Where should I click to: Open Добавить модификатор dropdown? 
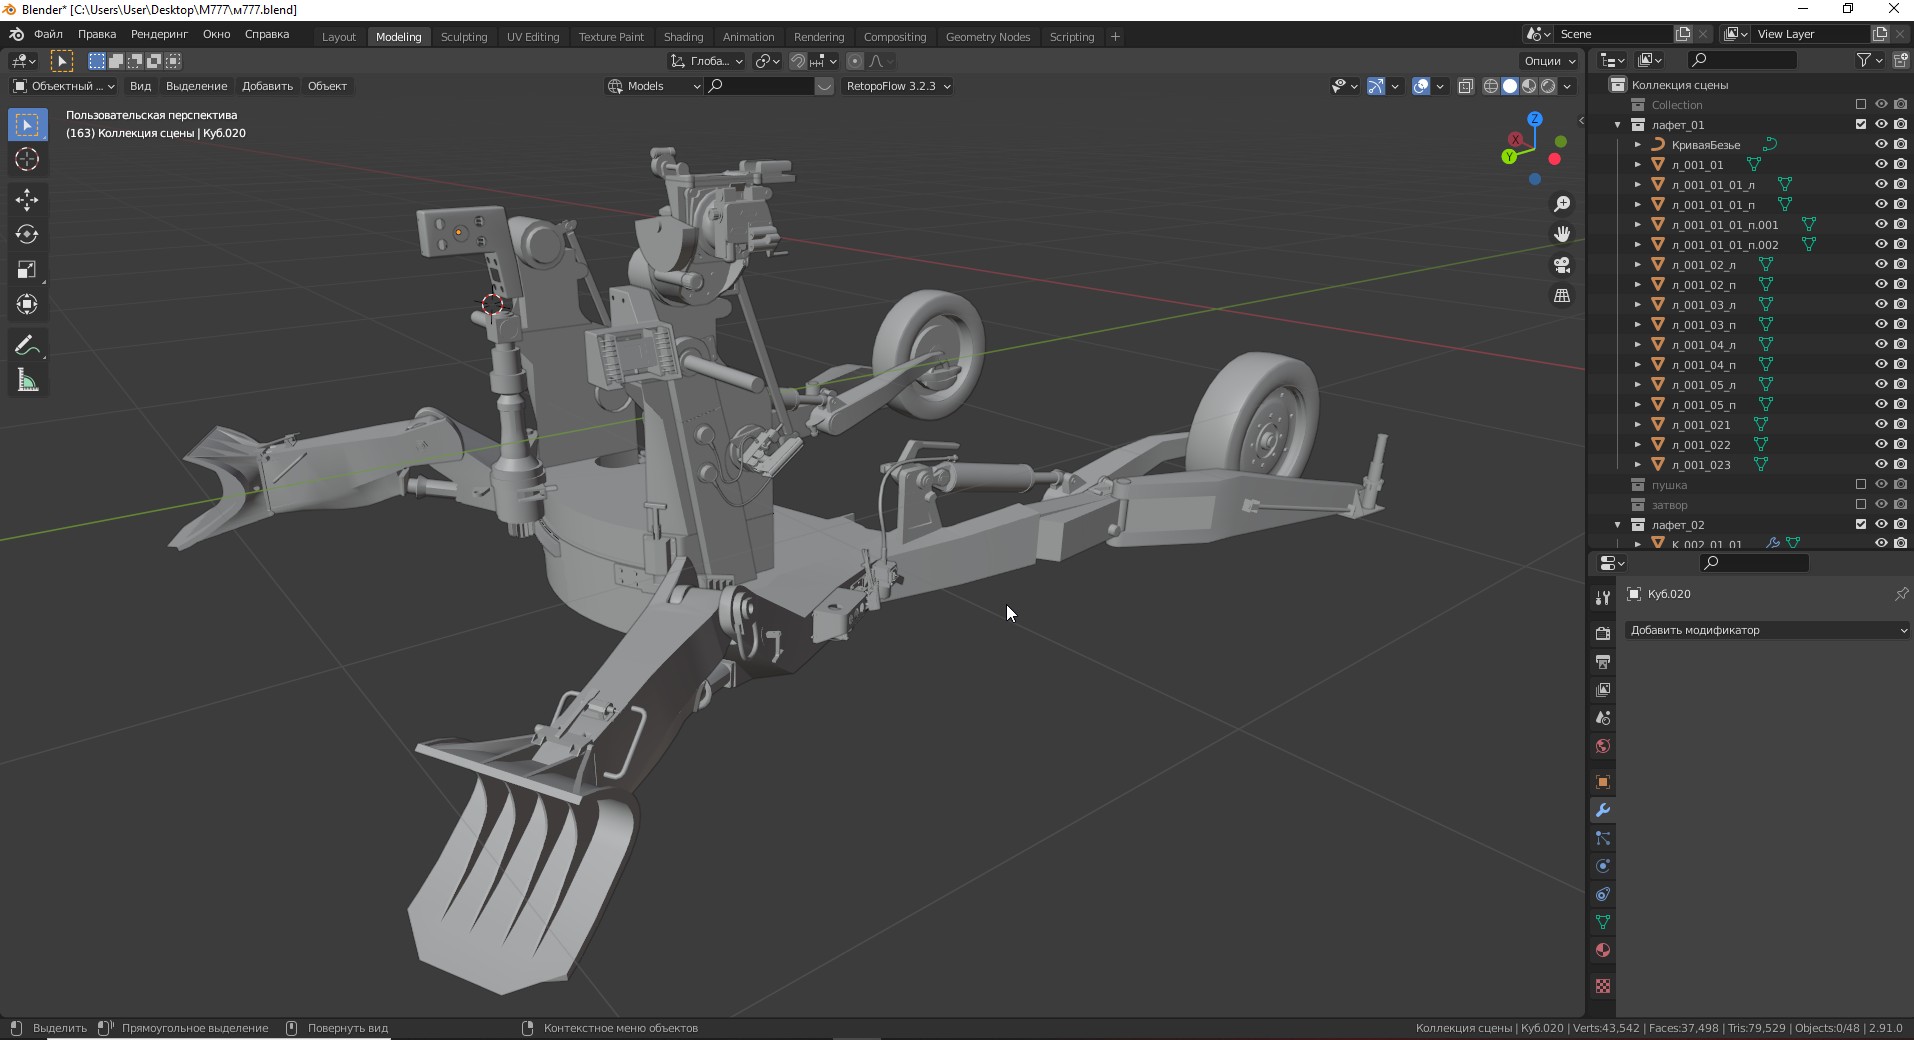tap(1767, 630)
